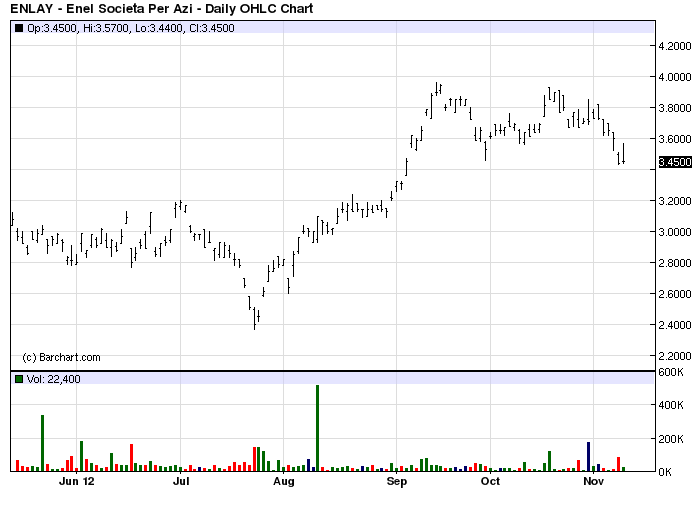This screenshot has height=512, width=700.
Task: Click the 'Sep' date axis label
Action: (397, 481)
